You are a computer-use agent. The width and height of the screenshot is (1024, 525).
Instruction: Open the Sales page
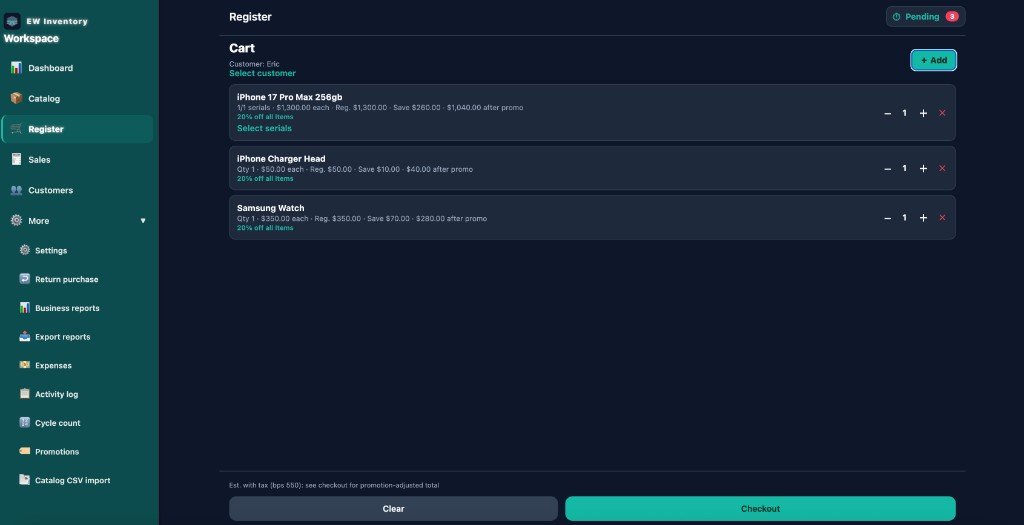(x=78, y=159)
